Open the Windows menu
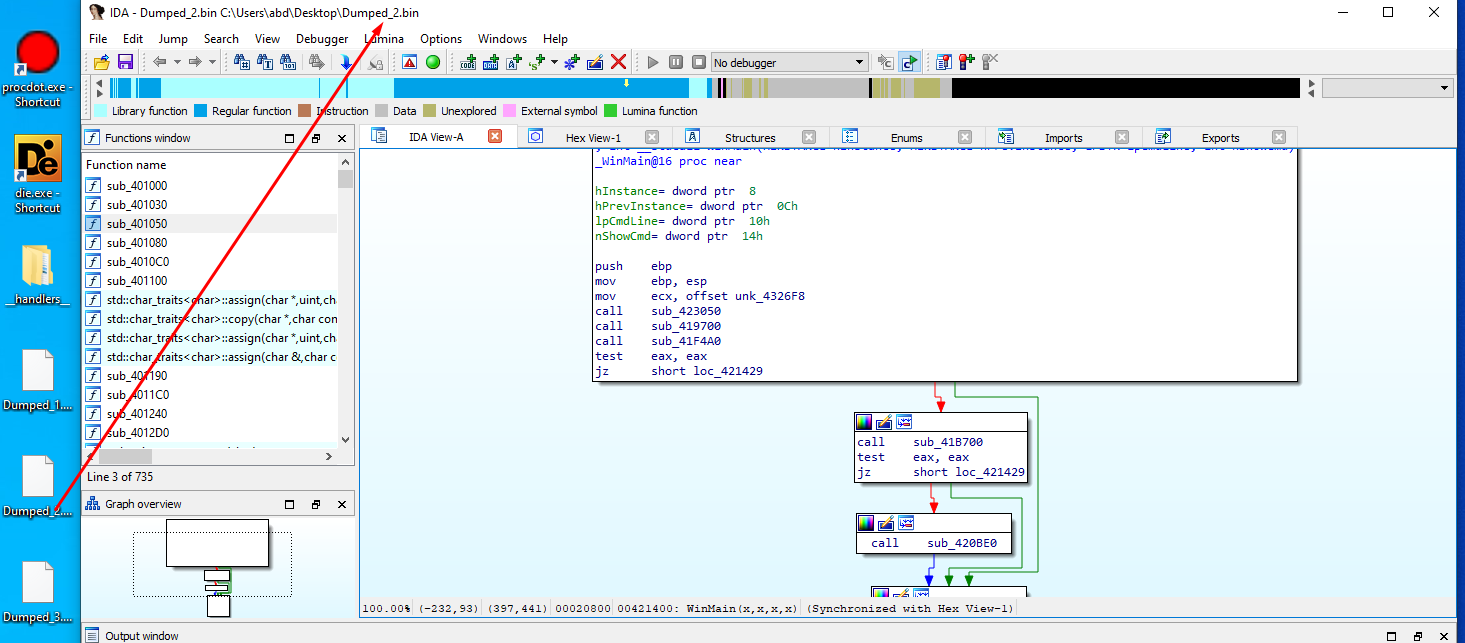 click(x=502, y=39)
